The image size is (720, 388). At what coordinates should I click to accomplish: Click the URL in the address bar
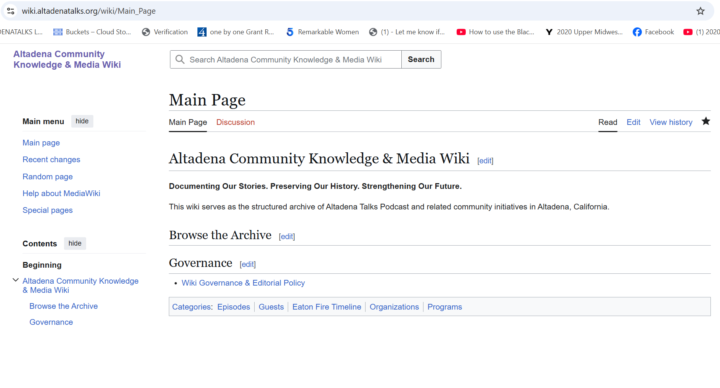(x=89, y=11)
